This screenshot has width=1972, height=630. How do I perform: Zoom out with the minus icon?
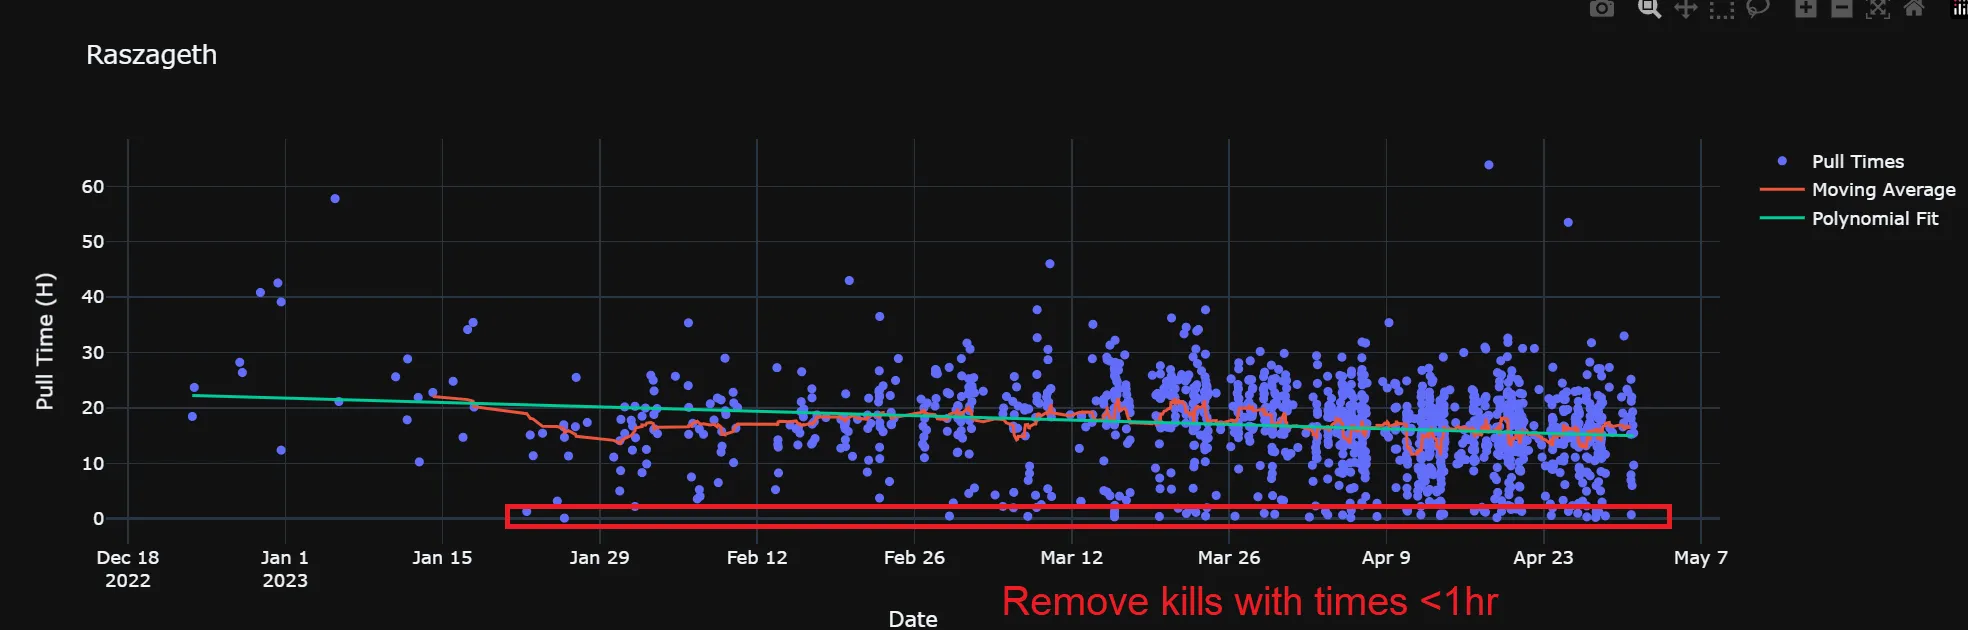pos(1841,9)
